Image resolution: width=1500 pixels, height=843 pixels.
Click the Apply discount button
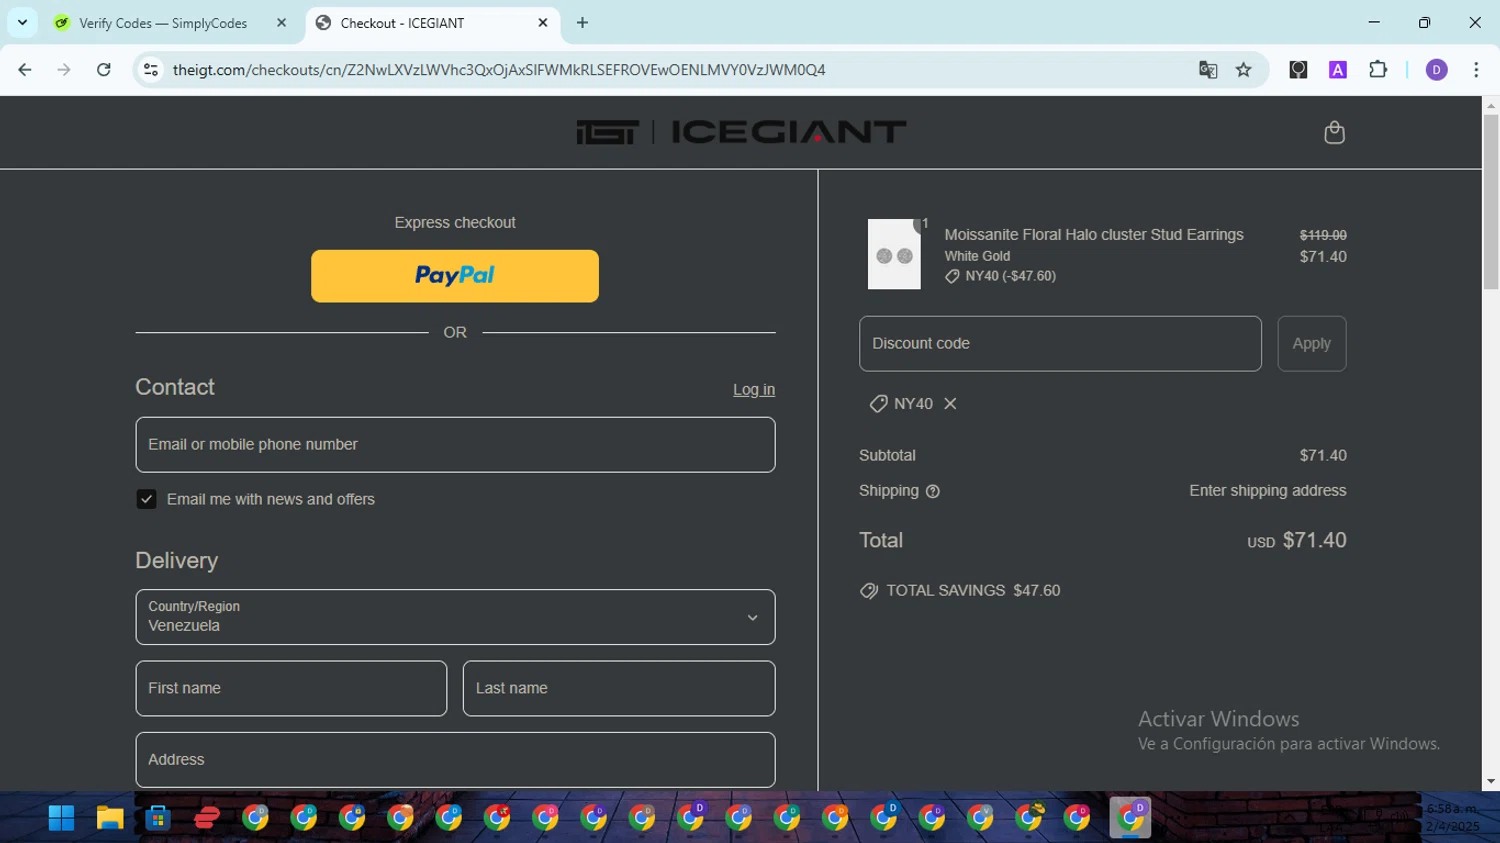point(1312,344)
